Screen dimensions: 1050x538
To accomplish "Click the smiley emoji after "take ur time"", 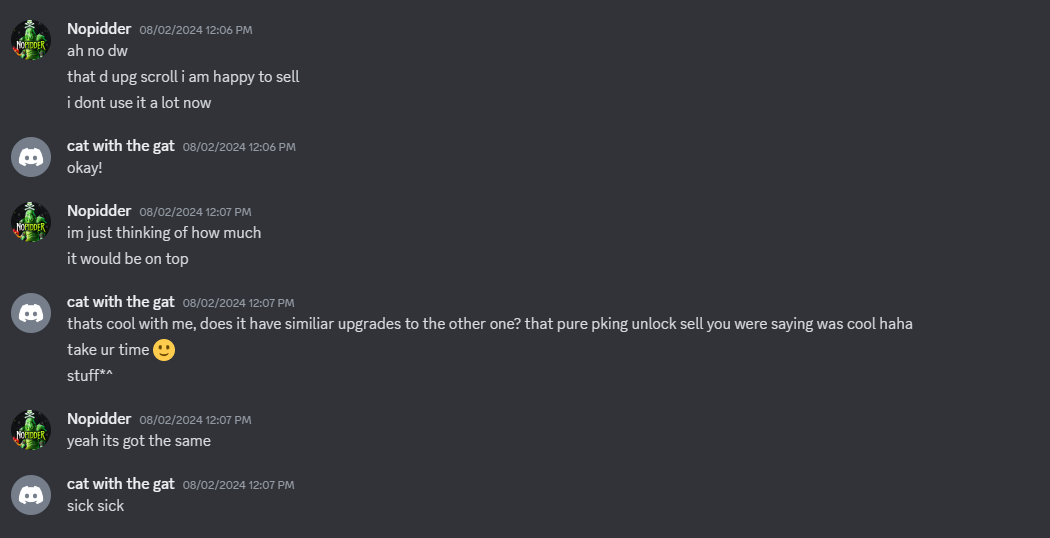I will pos(165,350).
